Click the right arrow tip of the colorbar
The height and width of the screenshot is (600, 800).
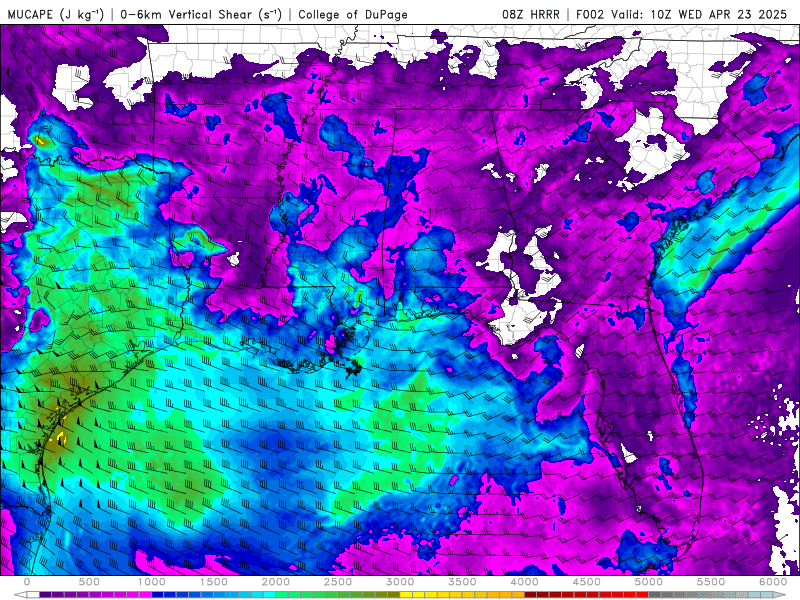point(781,595)
